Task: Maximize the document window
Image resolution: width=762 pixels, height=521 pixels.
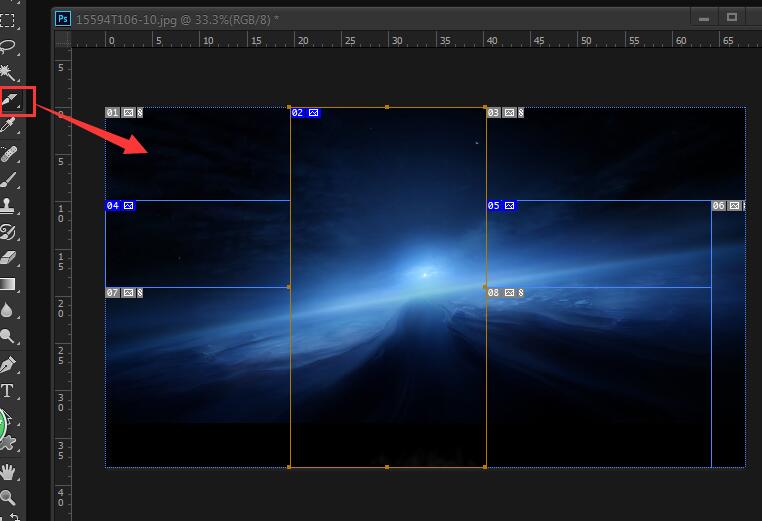Action: 732,17
